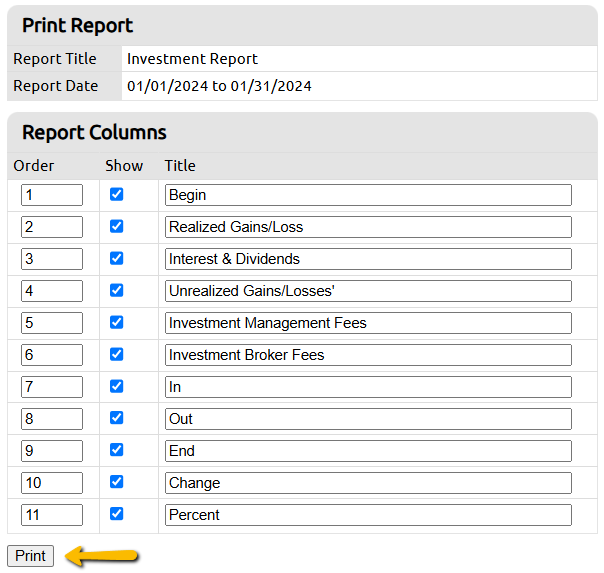Click the Title column header
This screenshot has height=573, width=604.
[180, 166]
